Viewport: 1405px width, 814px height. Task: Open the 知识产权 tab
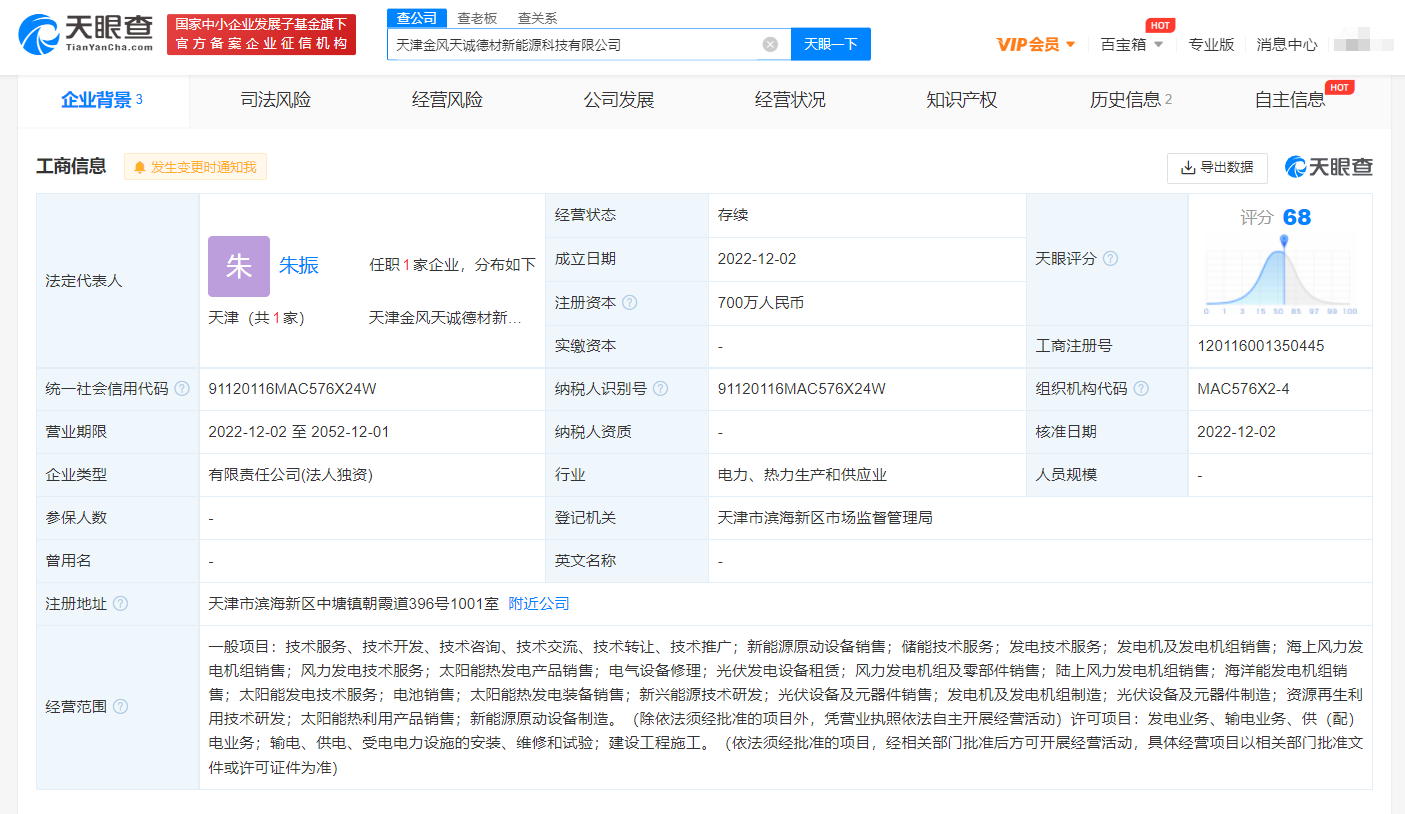pyautogui.click(x=962, y=100)
